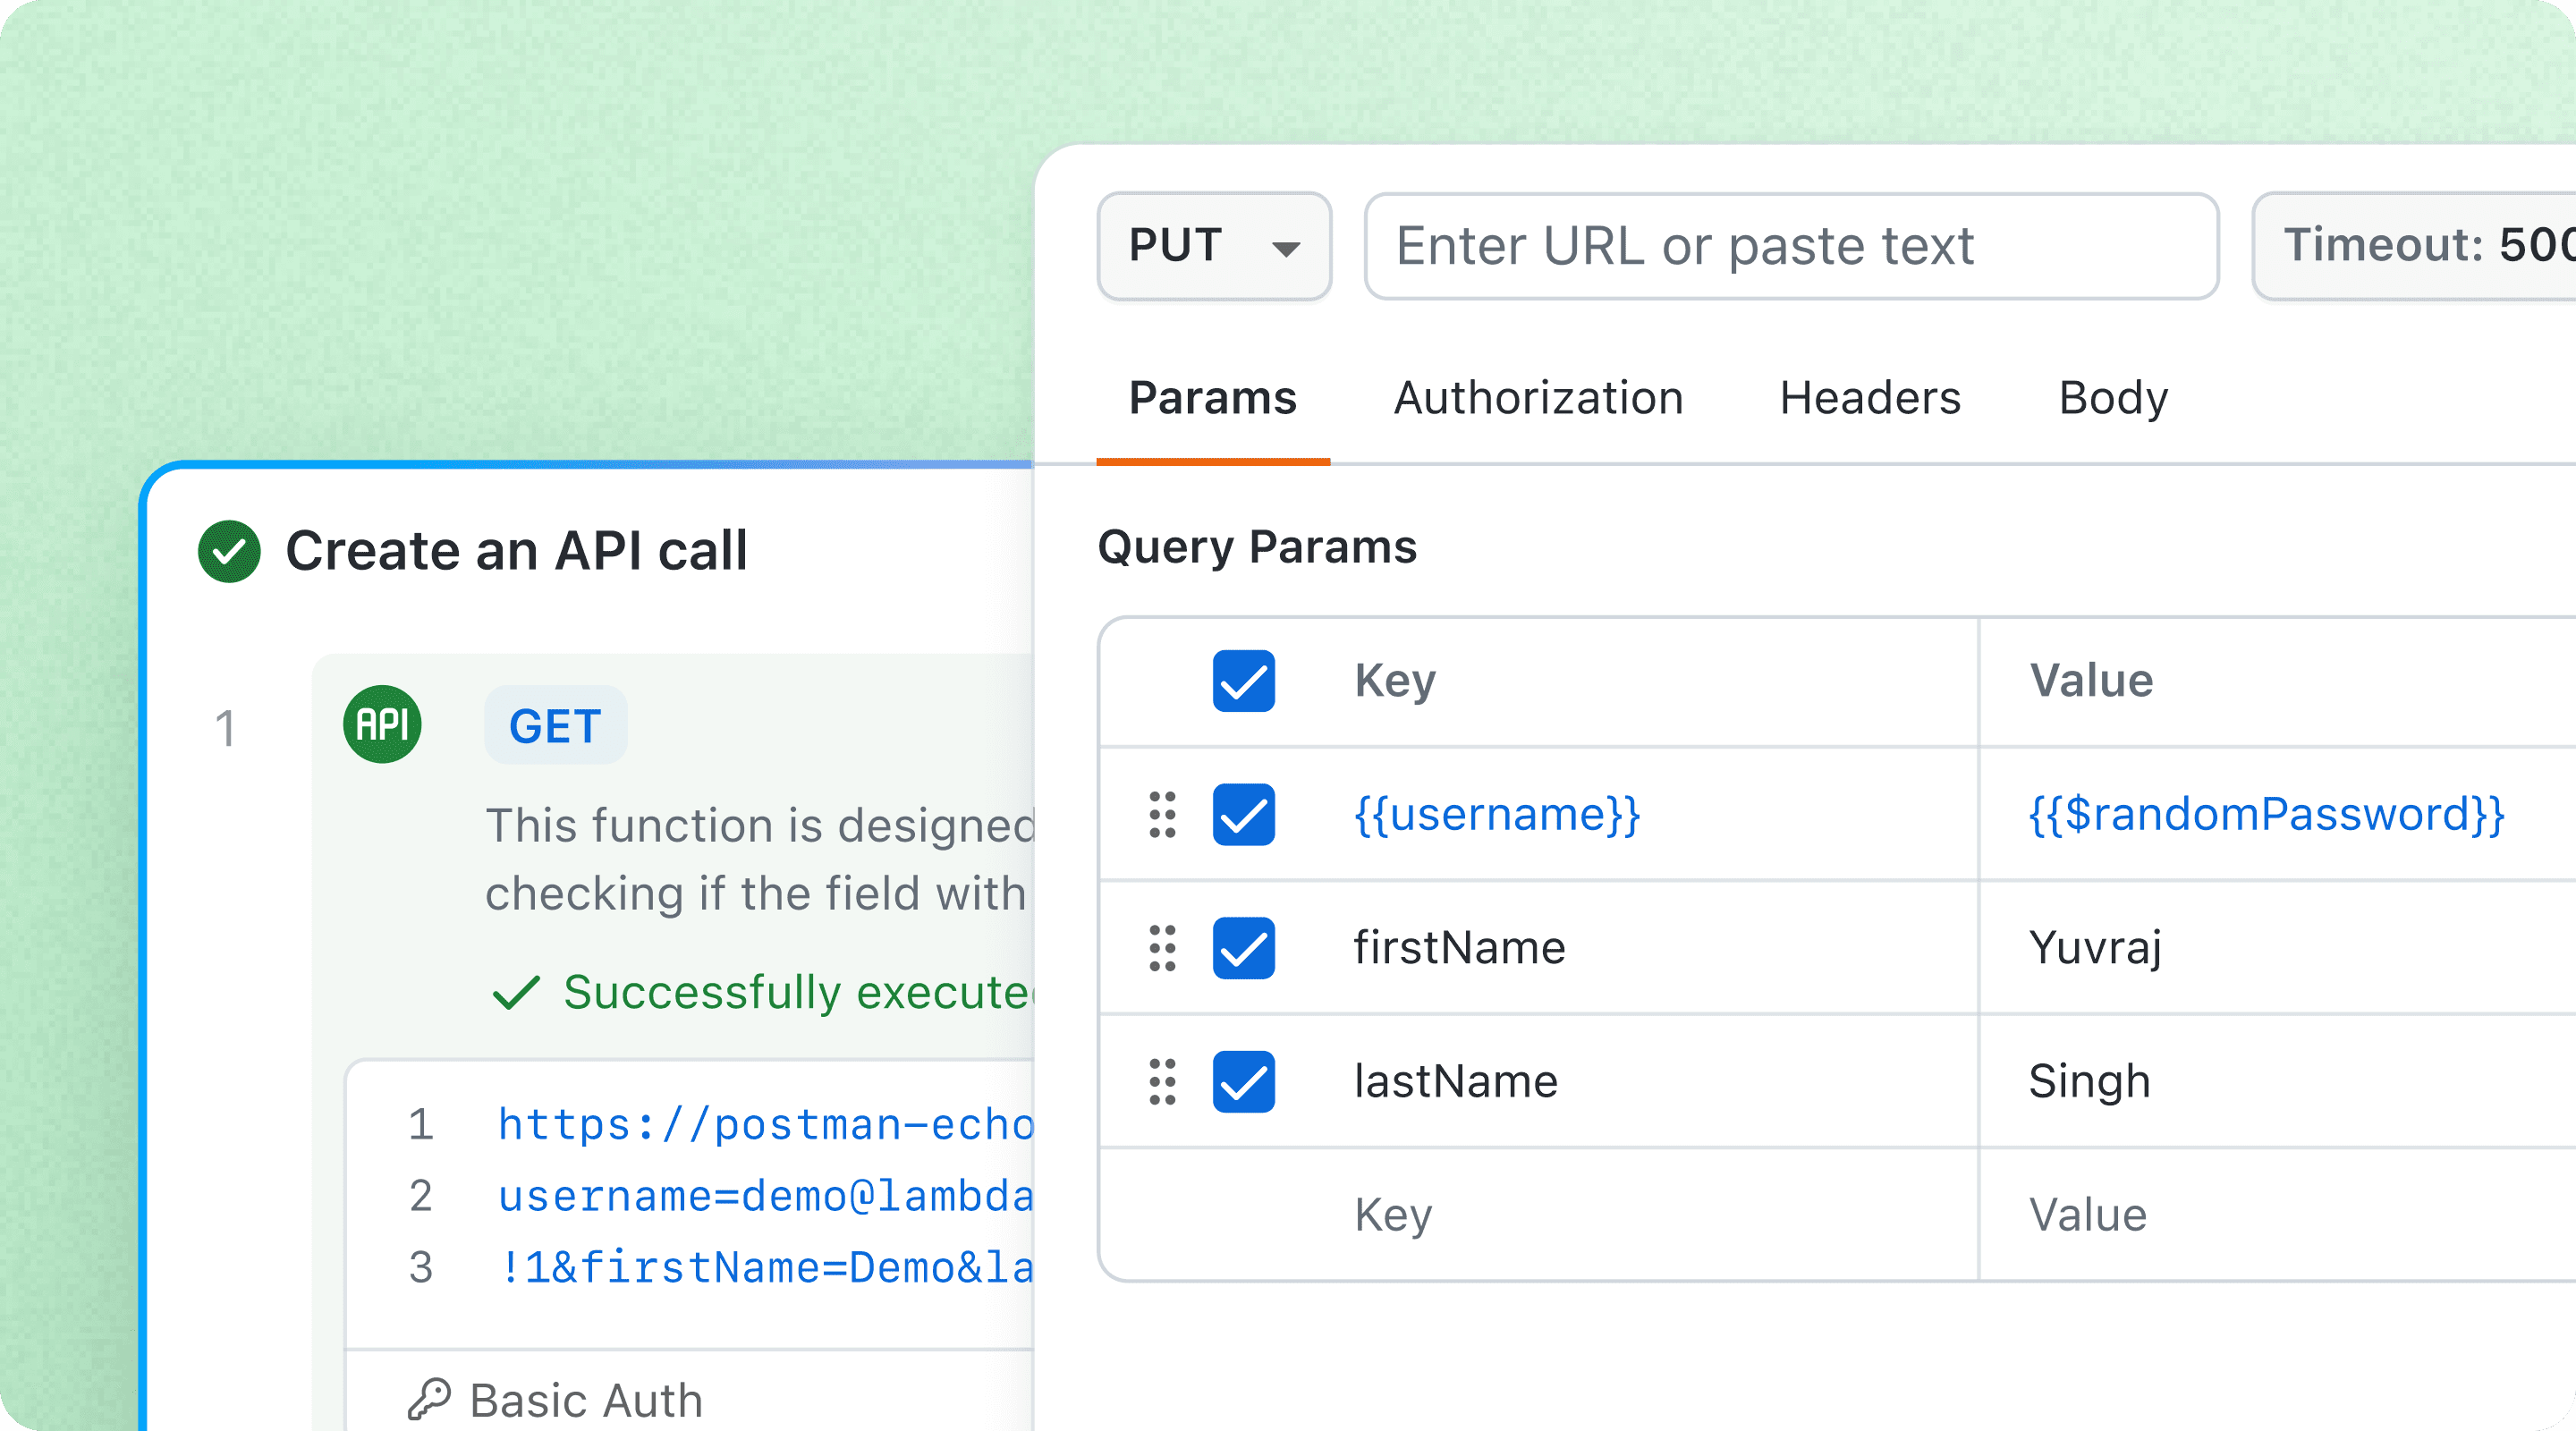Disable the lastName parameter checkbox
The image size is (2576, 1431).
pos(1243,1082)
